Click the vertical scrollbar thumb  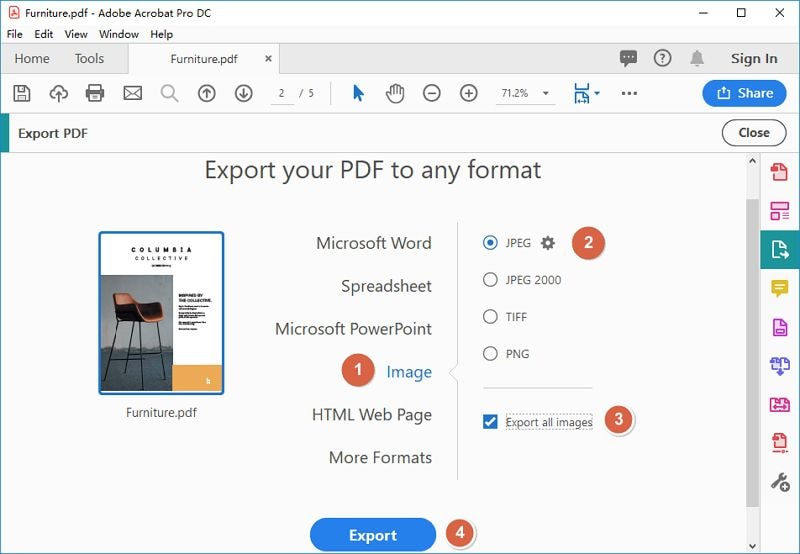coord(753,353)
